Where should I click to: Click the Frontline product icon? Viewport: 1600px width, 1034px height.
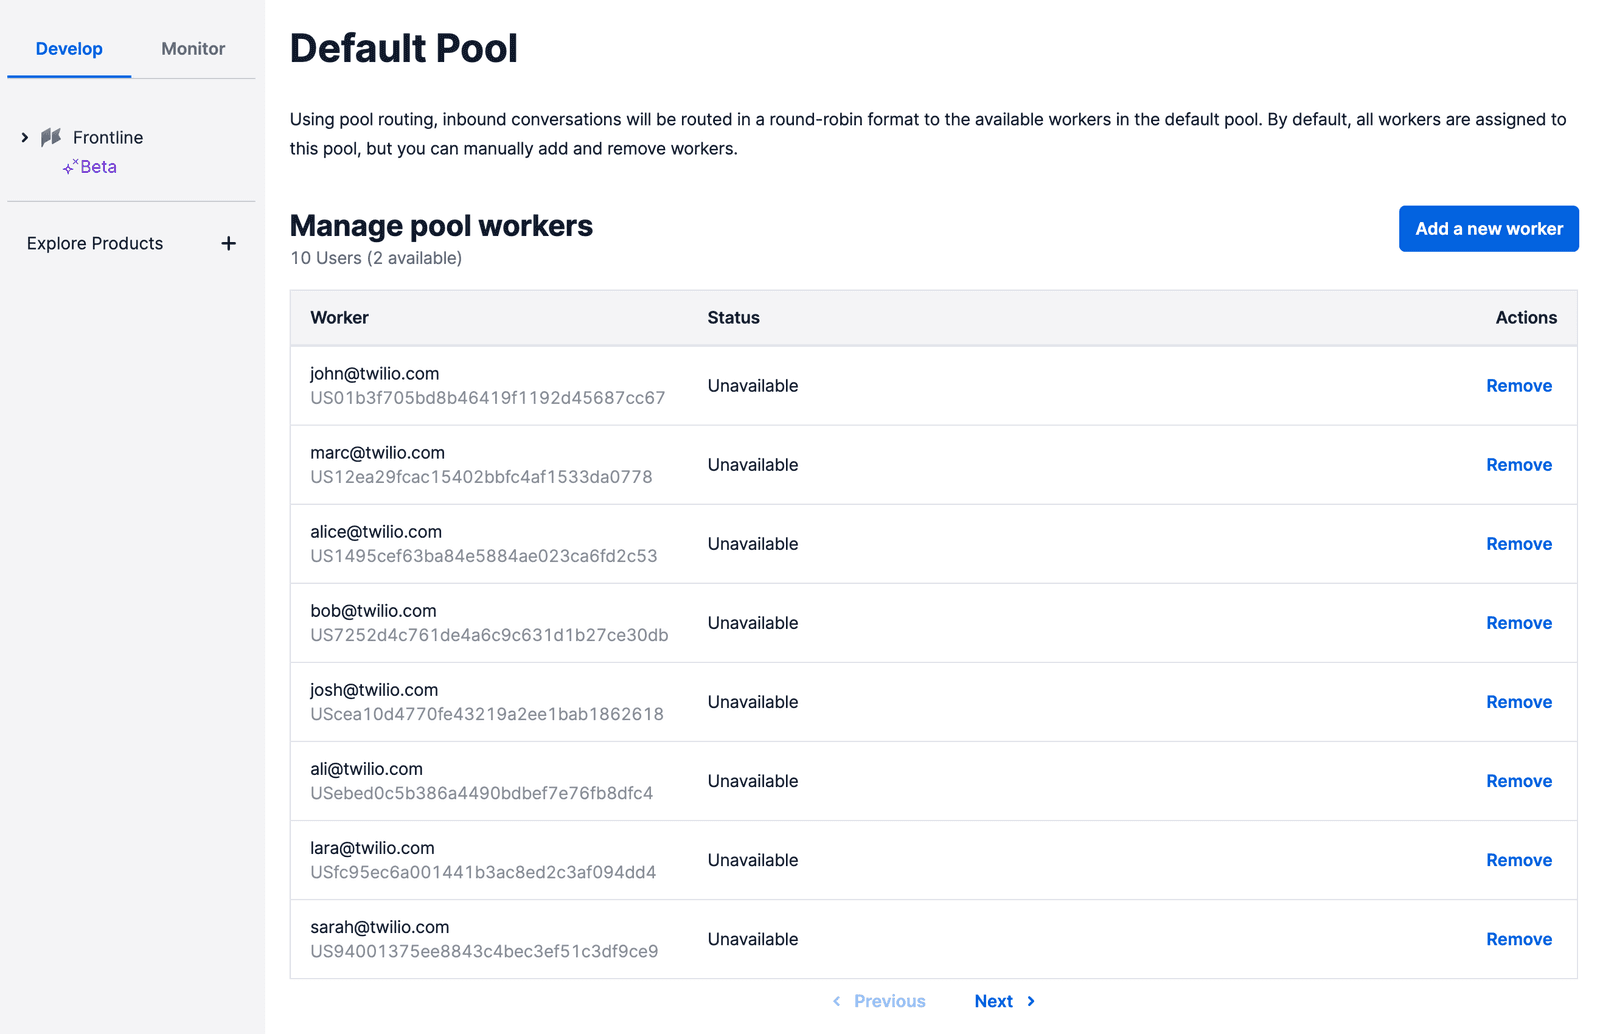(x=51, y=137)
